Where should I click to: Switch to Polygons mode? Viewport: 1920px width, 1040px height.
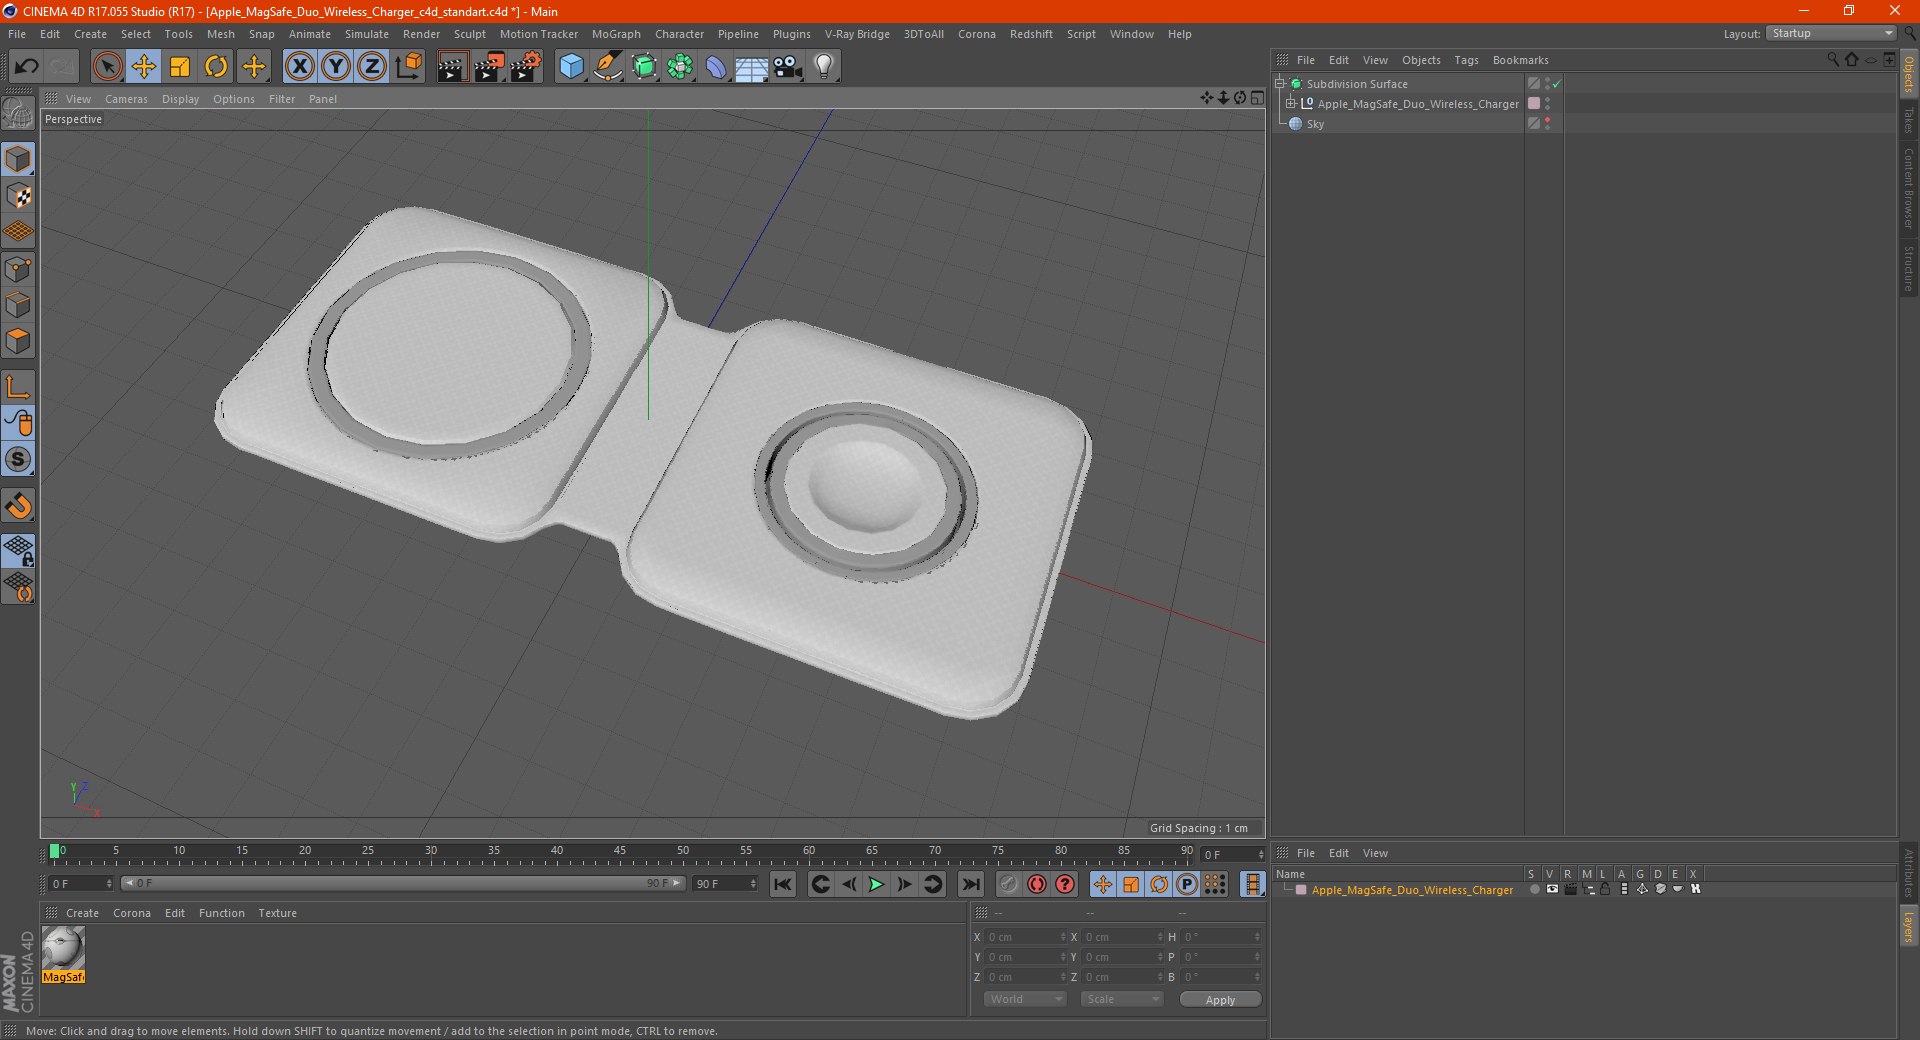(18, 341)
